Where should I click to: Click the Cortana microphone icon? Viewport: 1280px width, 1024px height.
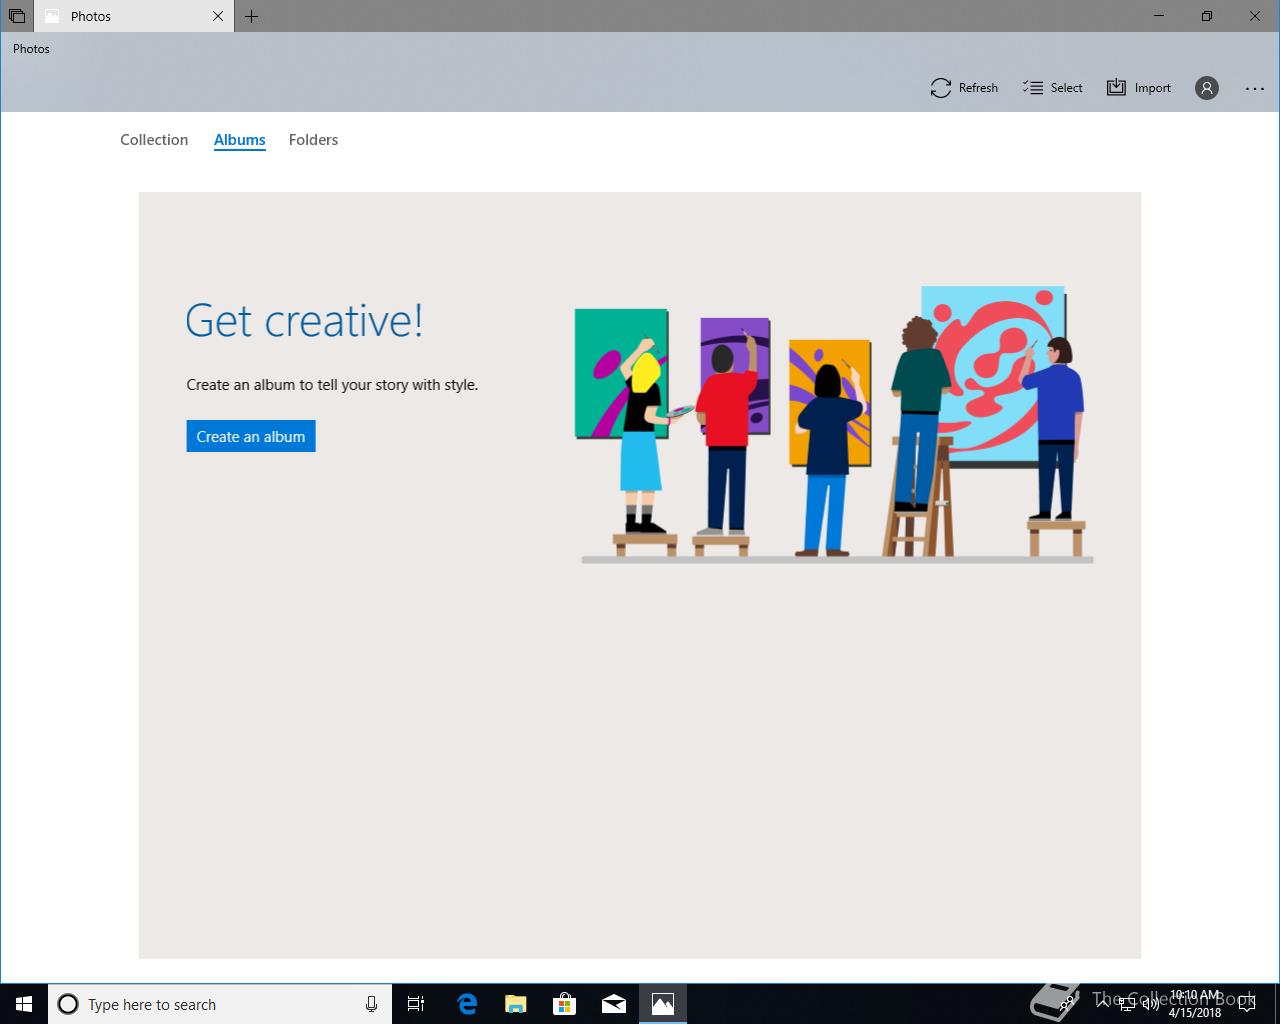pyautogui.click(x=371, y=1004)
